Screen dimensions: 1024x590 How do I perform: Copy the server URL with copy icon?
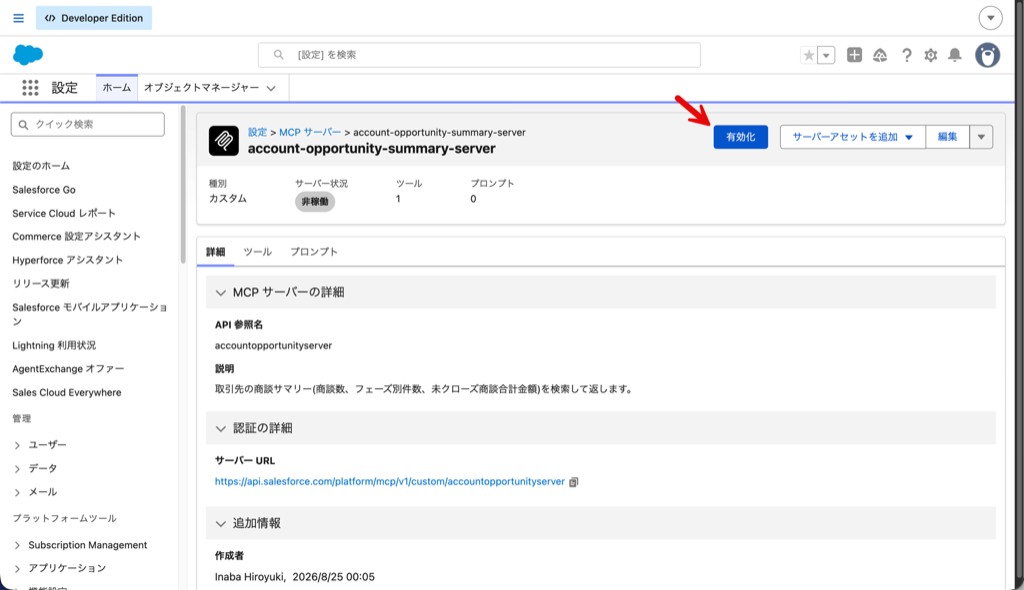[x=573, y=482]
